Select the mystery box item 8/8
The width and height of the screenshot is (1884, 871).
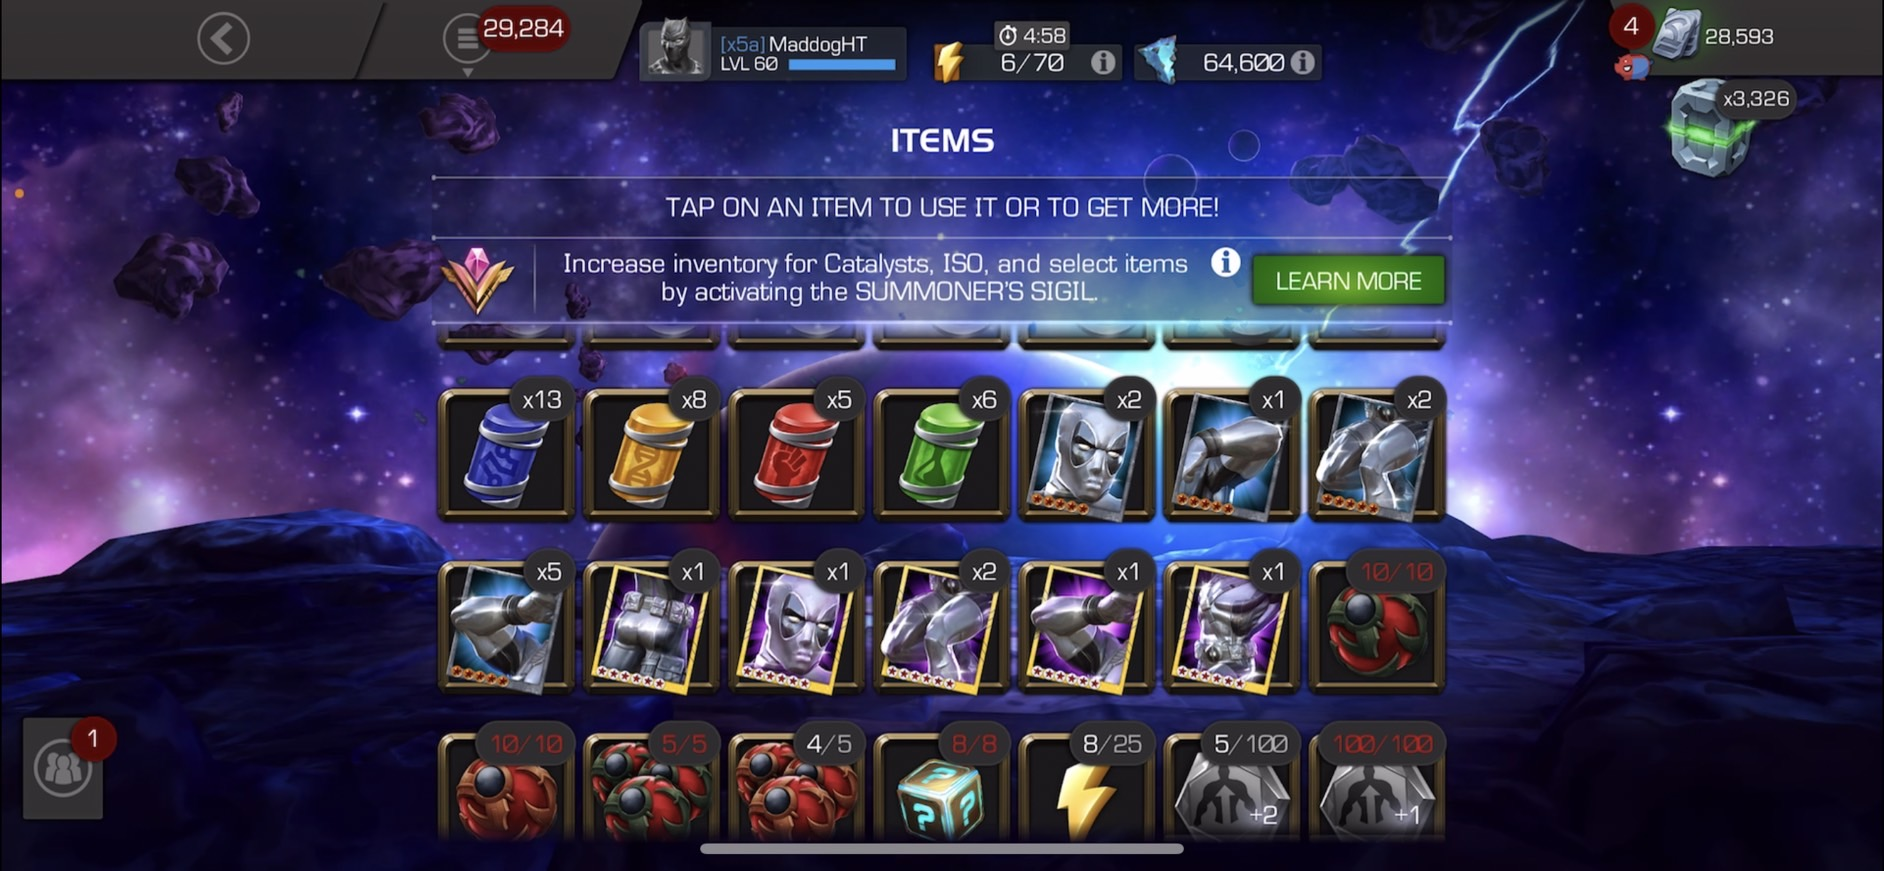tap(941, 788)
